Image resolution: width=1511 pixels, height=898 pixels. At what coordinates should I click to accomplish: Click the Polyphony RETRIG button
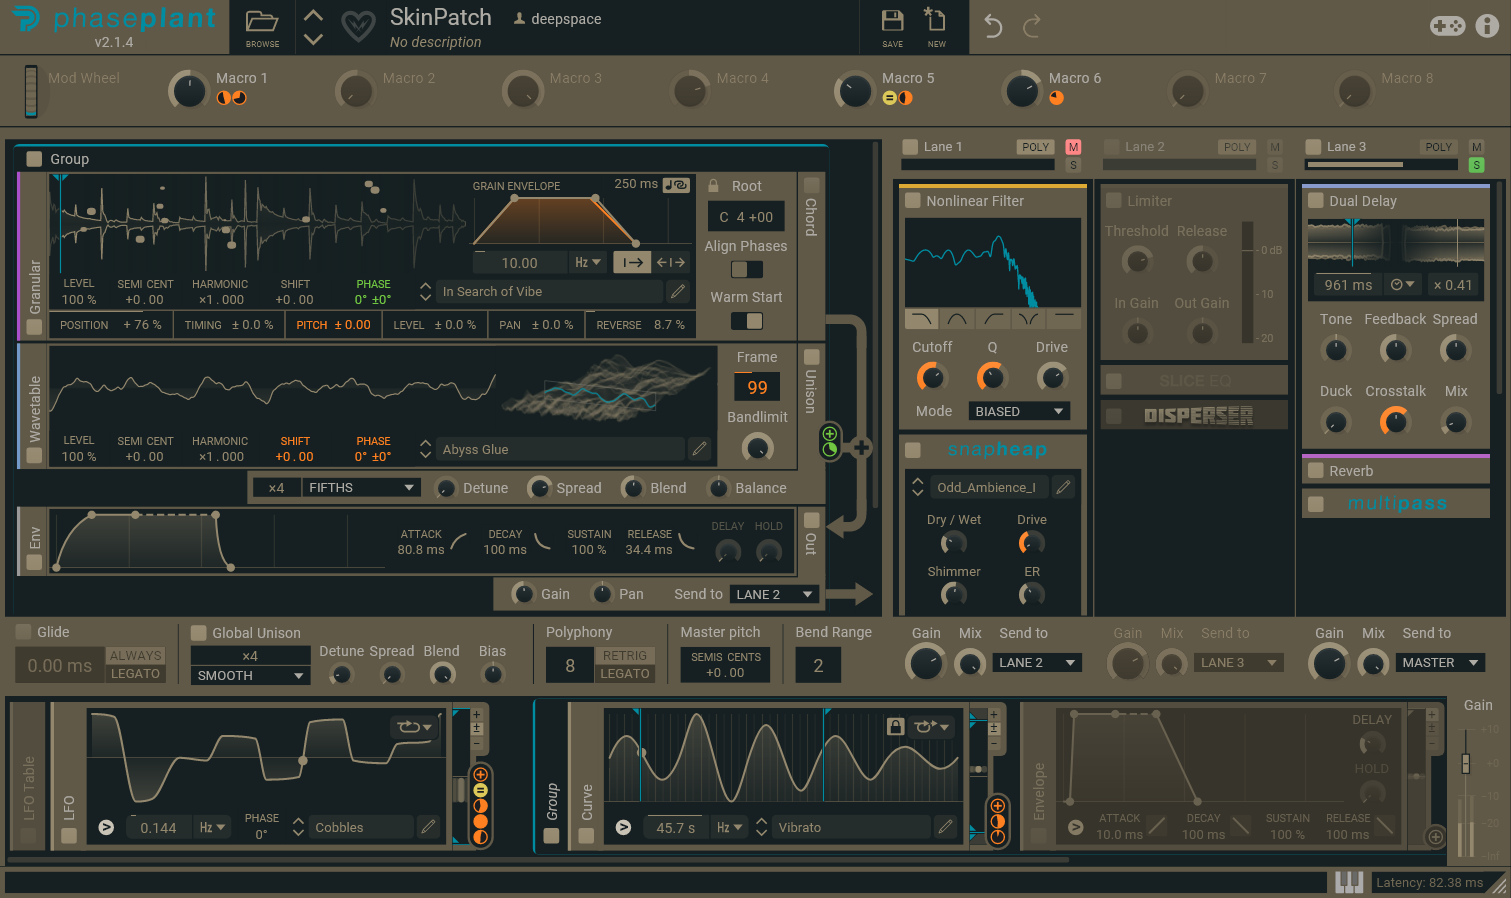[625, 655]
